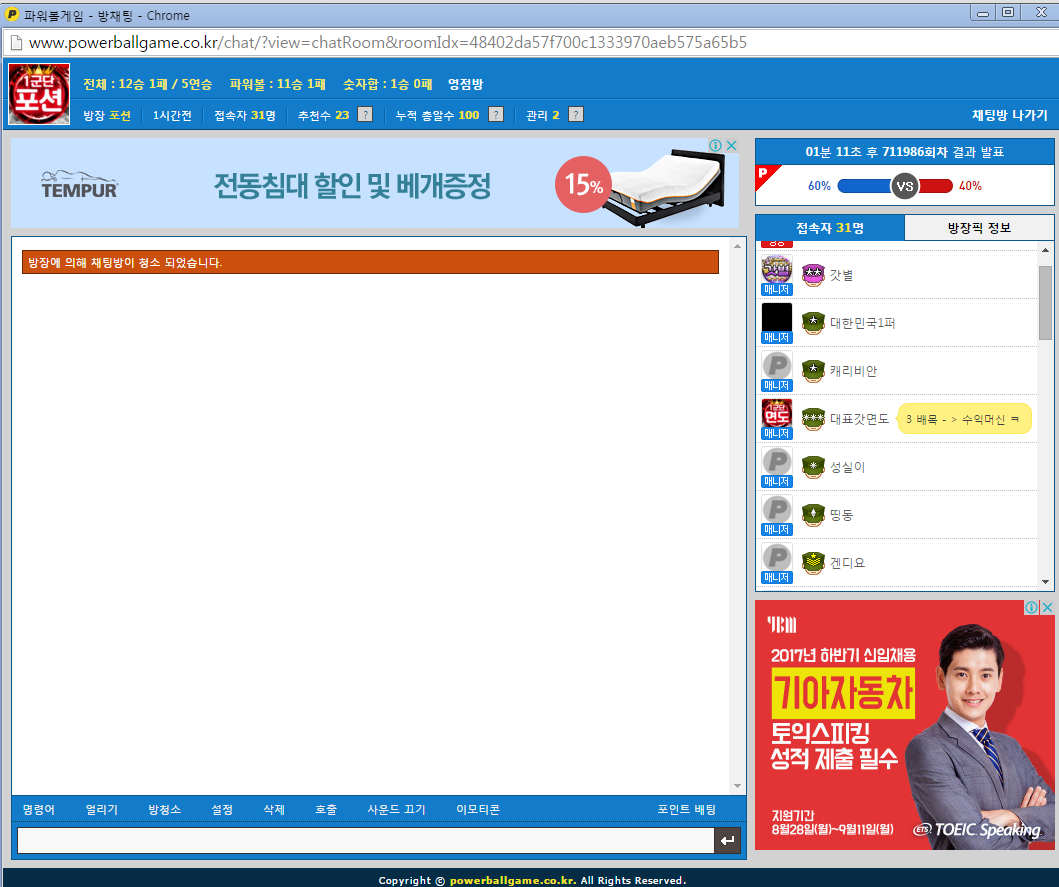Screen dimensions: 1059x887
Task: Open 설정 in chat toolbar
Action: (222, 809)
